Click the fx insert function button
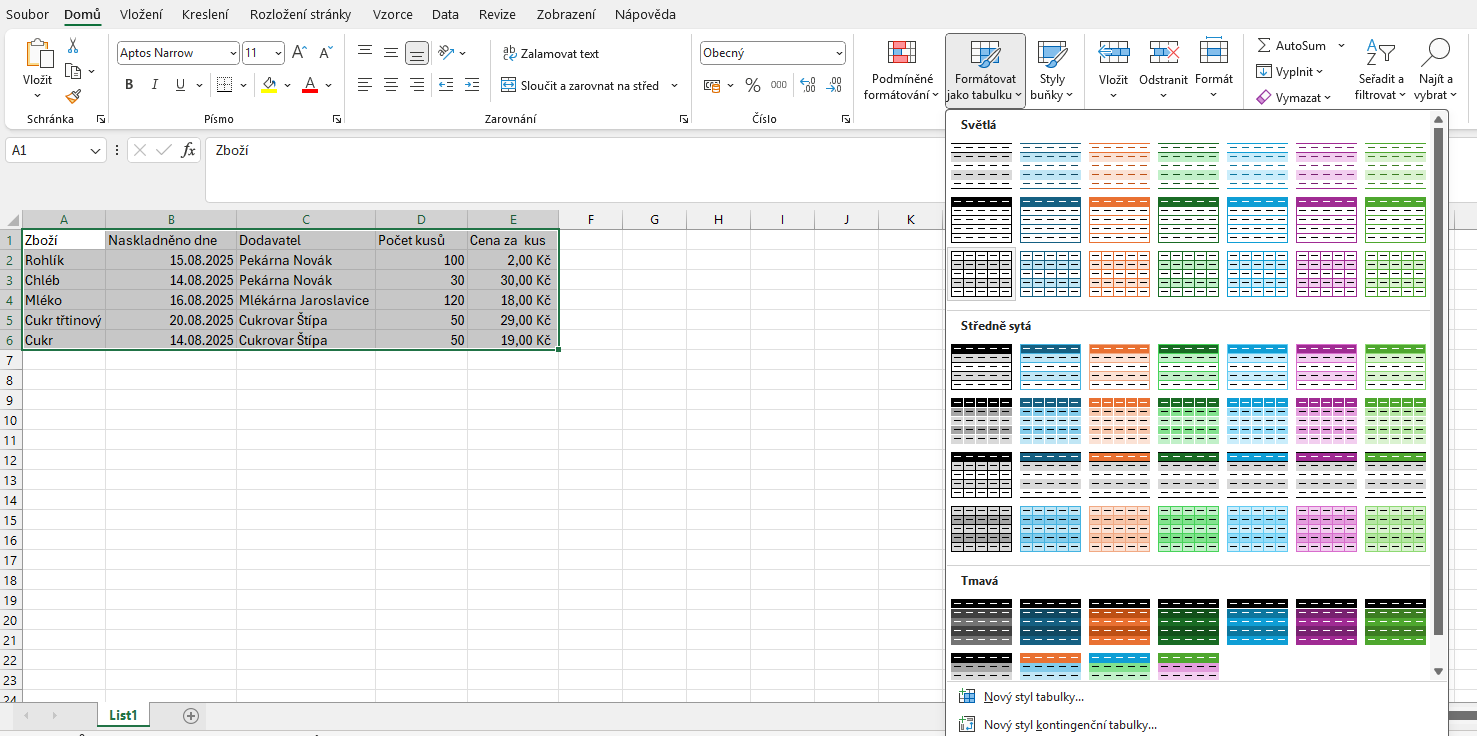 190,150
